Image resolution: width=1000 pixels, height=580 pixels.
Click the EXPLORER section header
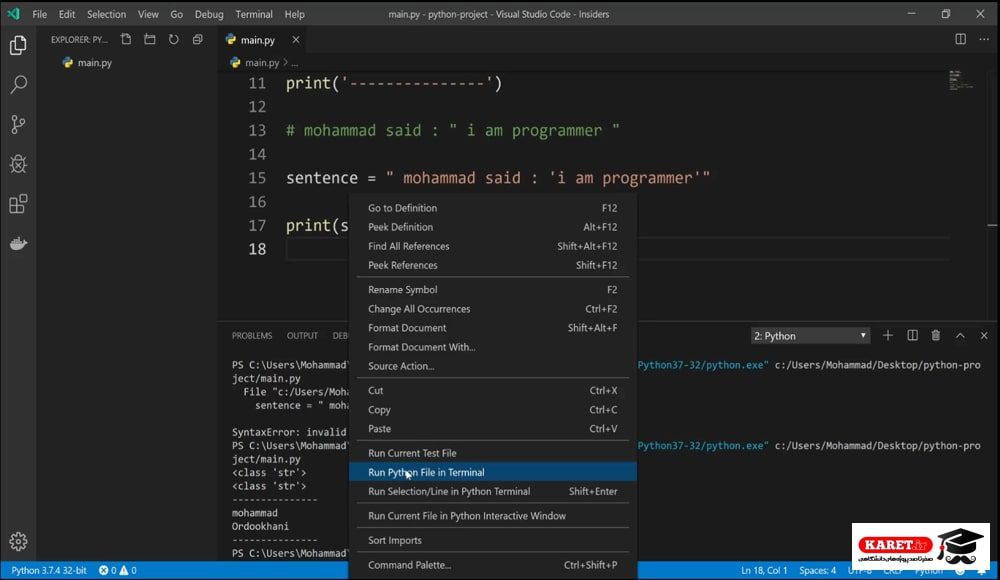[x=79, y=40]
